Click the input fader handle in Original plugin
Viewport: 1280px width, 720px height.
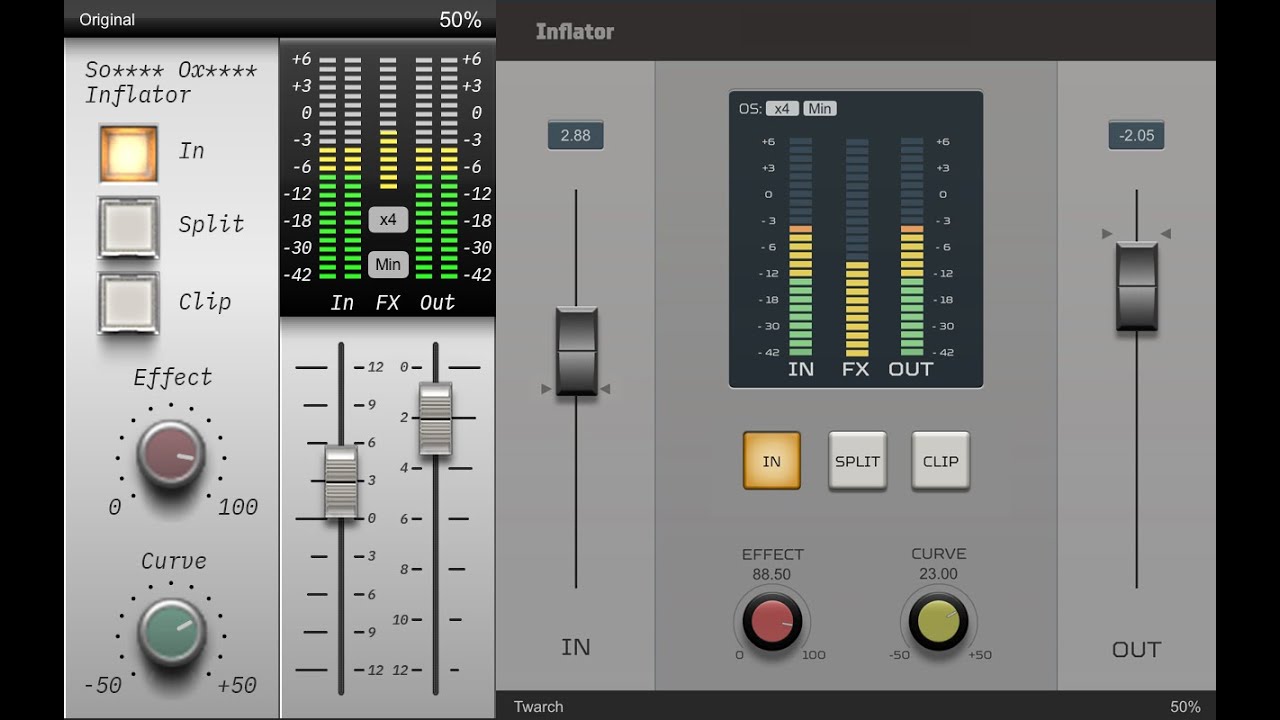click(341, 482)
